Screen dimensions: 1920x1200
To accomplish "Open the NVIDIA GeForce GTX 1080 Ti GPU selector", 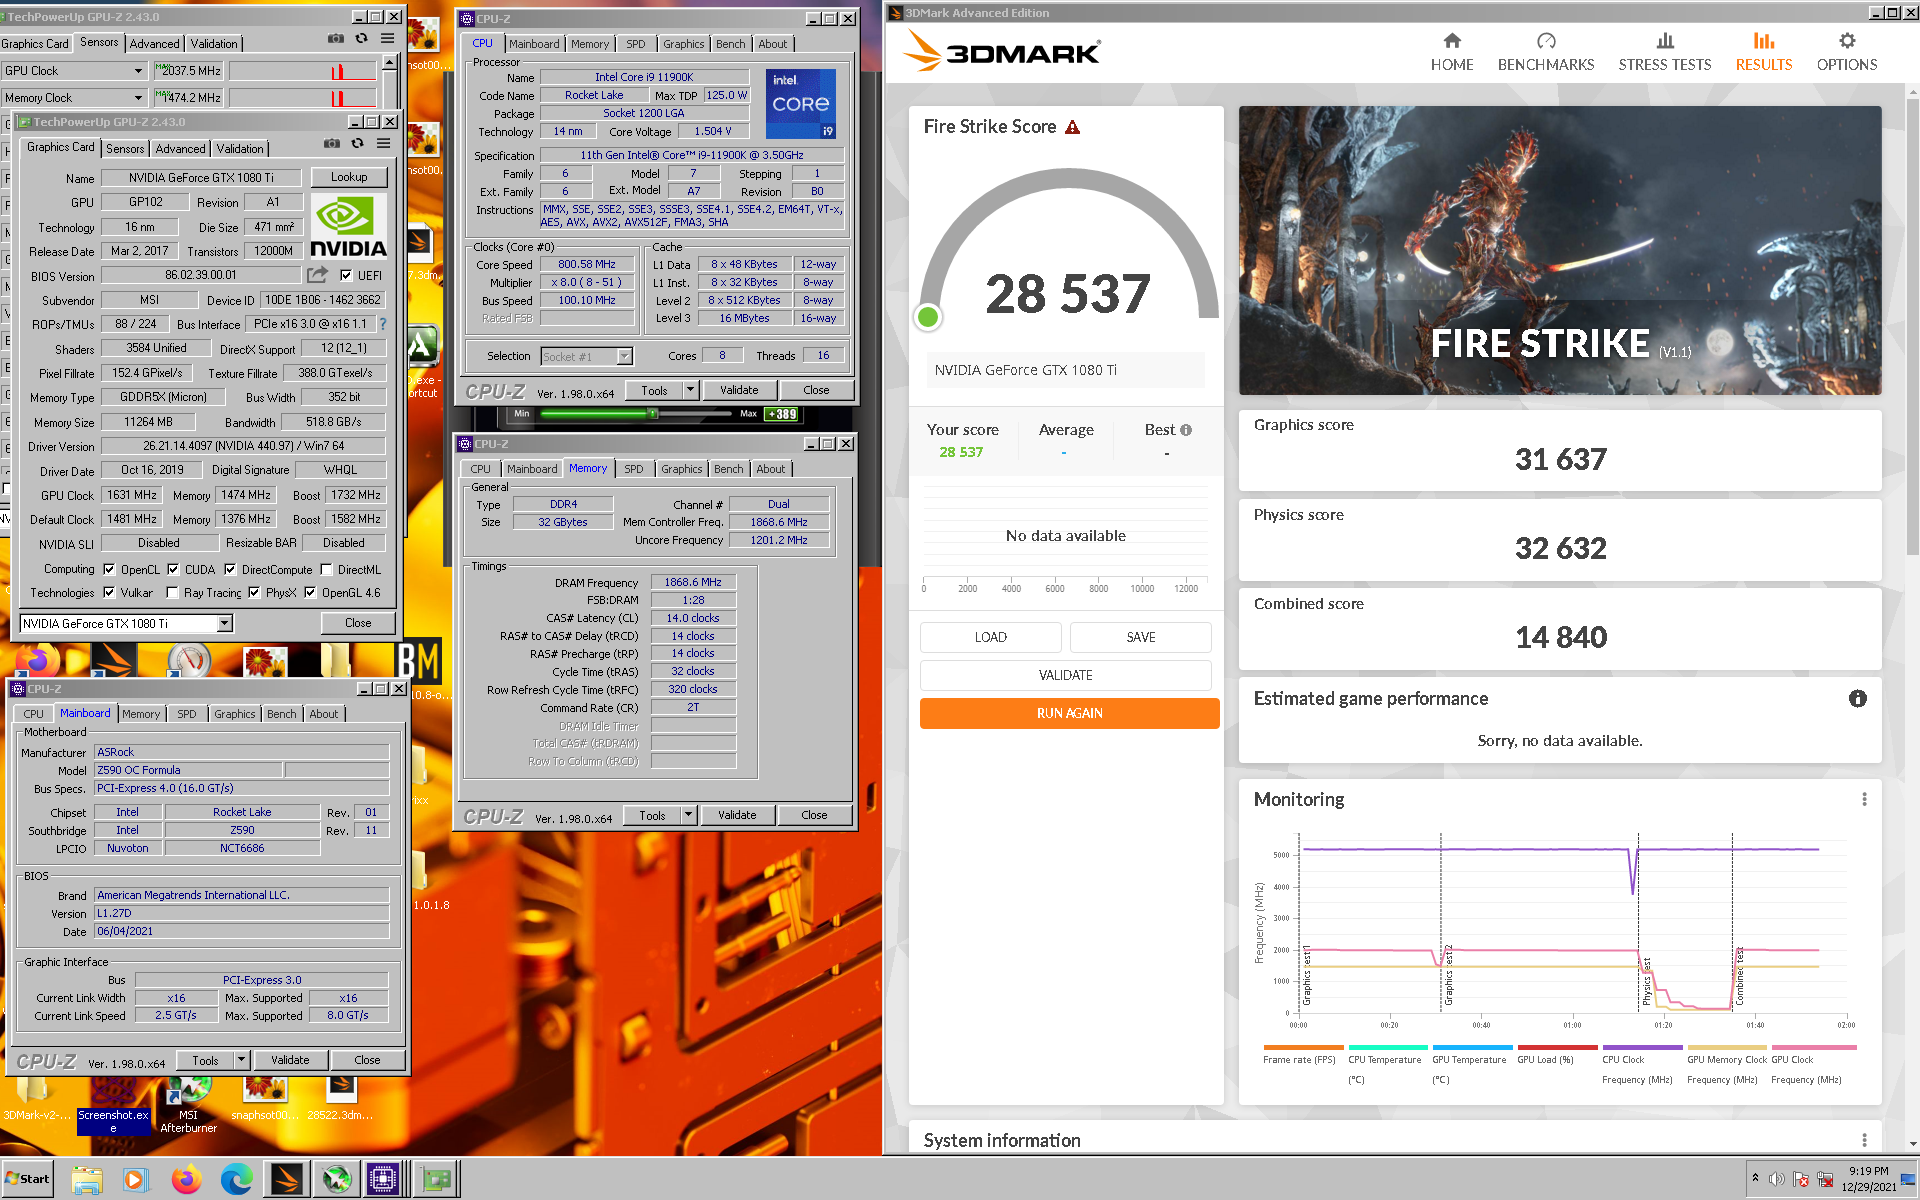I will click(126, 623).
